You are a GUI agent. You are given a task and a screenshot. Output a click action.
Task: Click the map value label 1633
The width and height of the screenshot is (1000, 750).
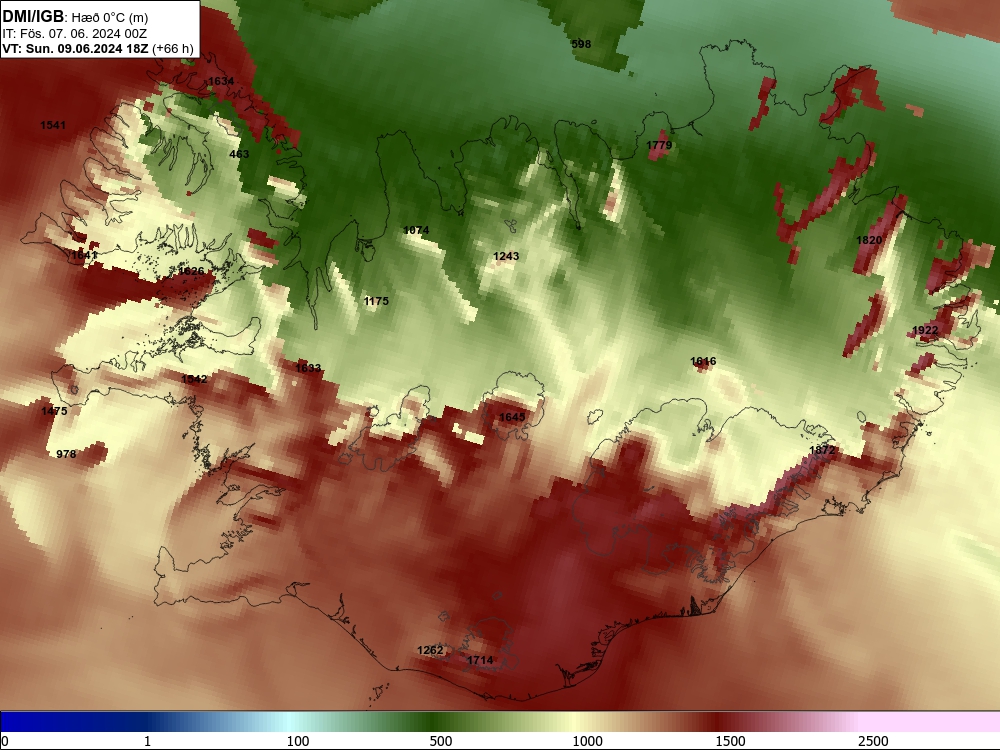pos(309,367)
